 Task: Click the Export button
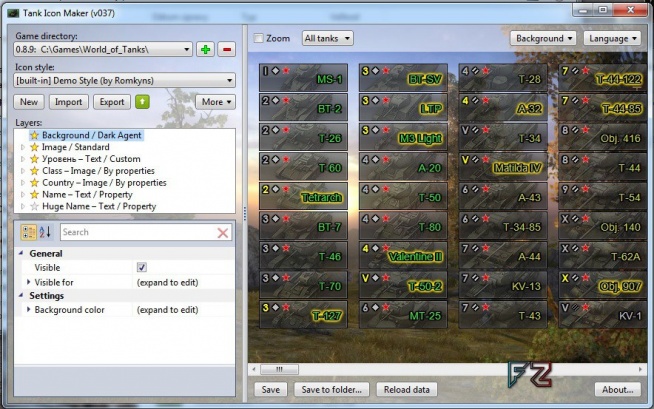coord(112,102)
